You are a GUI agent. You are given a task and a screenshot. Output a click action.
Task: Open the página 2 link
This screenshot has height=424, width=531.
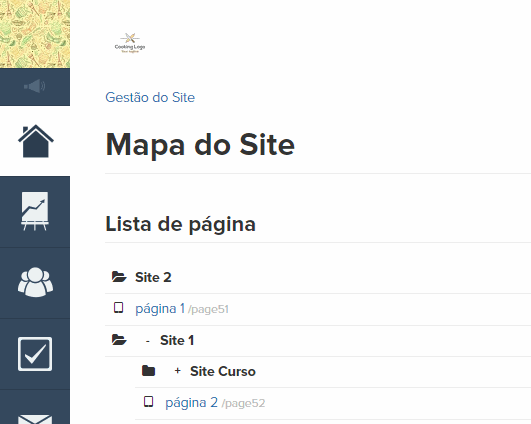(191, 403)
